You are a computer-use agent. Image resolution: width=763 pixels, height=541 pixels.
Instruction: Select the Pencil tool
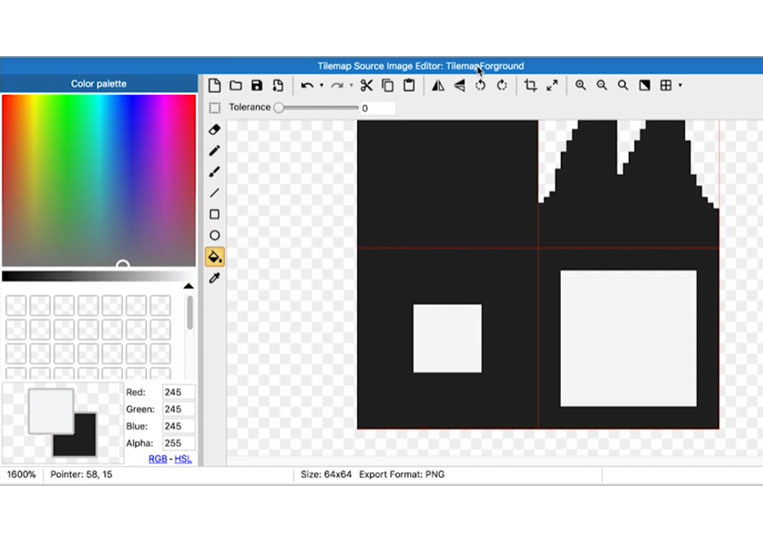pos(214,151)
